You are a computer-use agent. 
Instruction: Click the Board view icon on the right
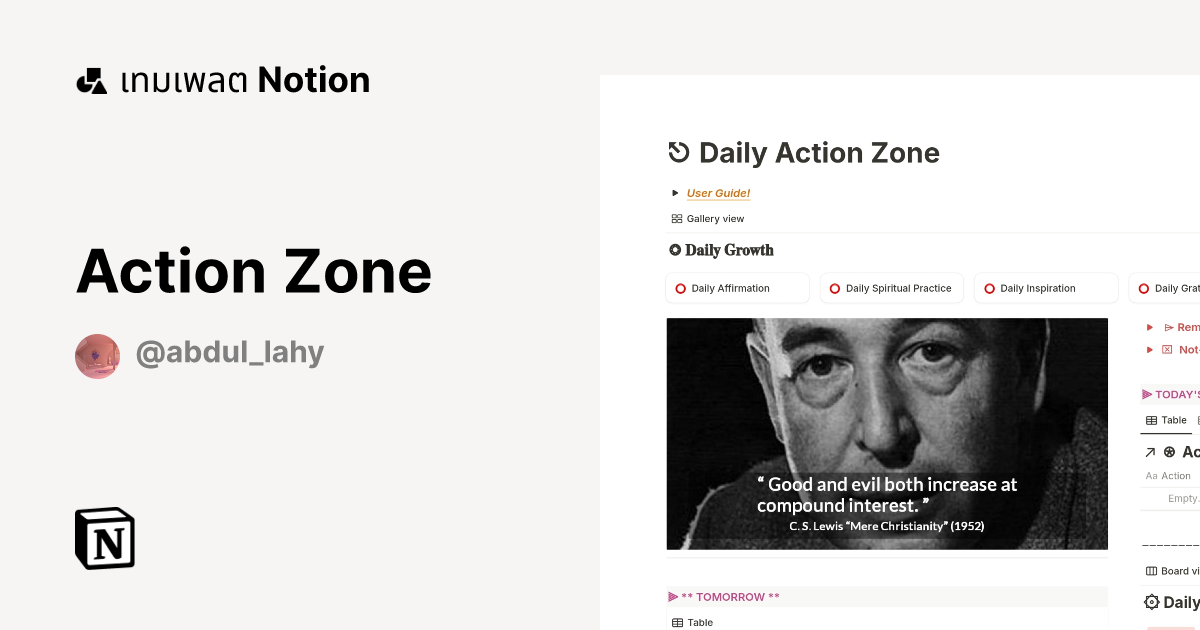[x=1150, y=570]
